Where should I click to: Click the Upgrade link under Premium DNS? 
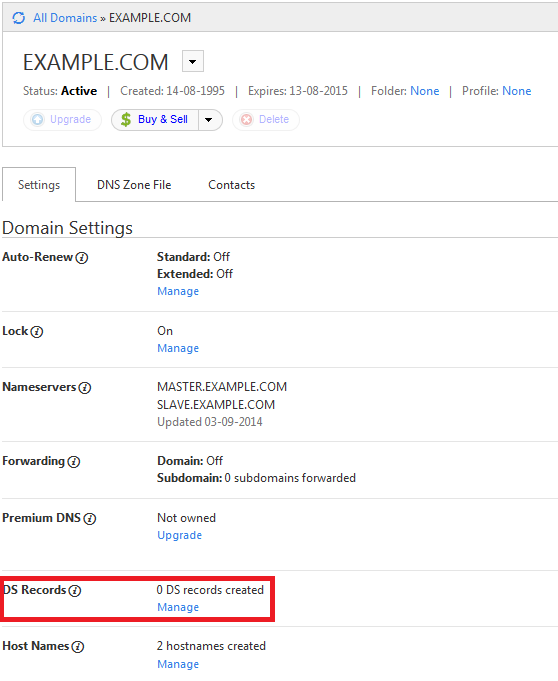pyautogui.click(x=179, y=535)
